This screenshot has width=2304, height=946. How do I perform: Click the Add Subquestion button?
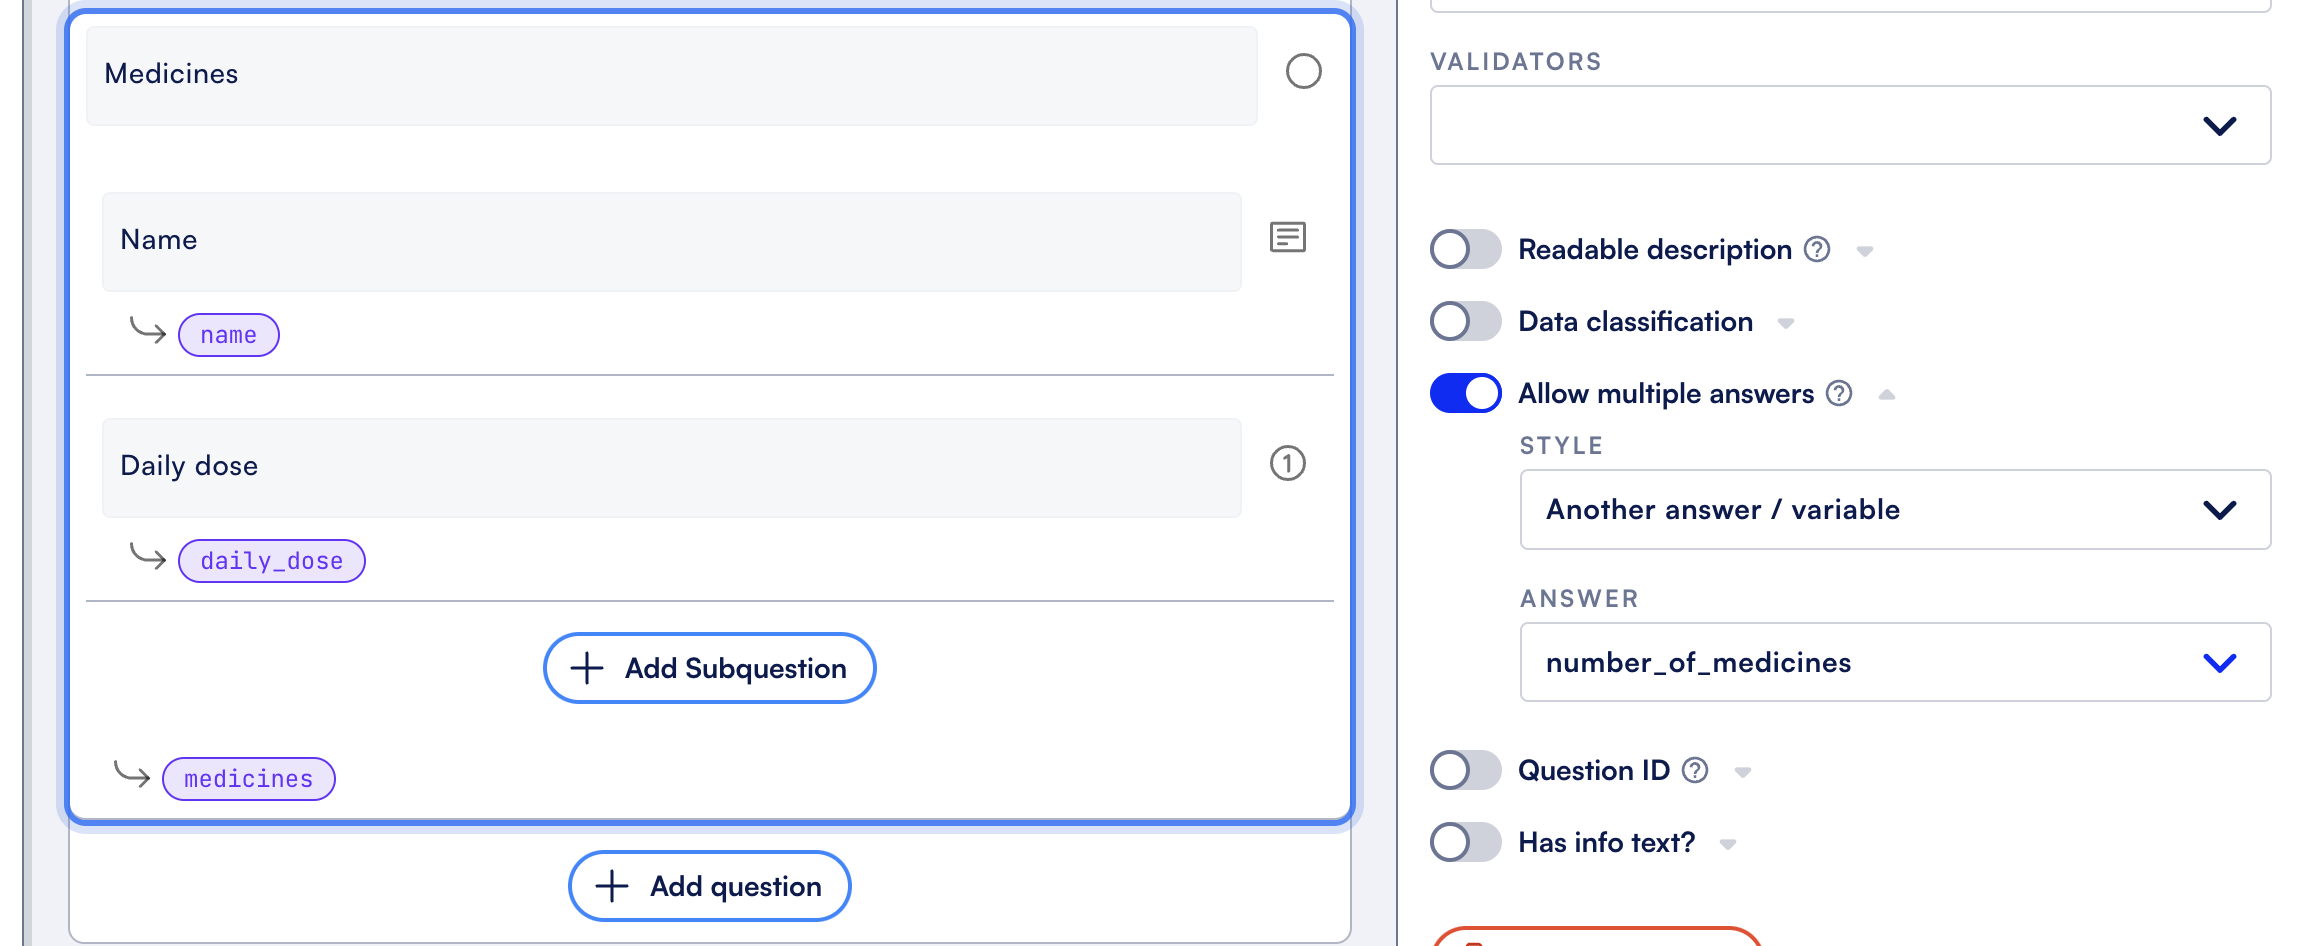click(710, 668)
